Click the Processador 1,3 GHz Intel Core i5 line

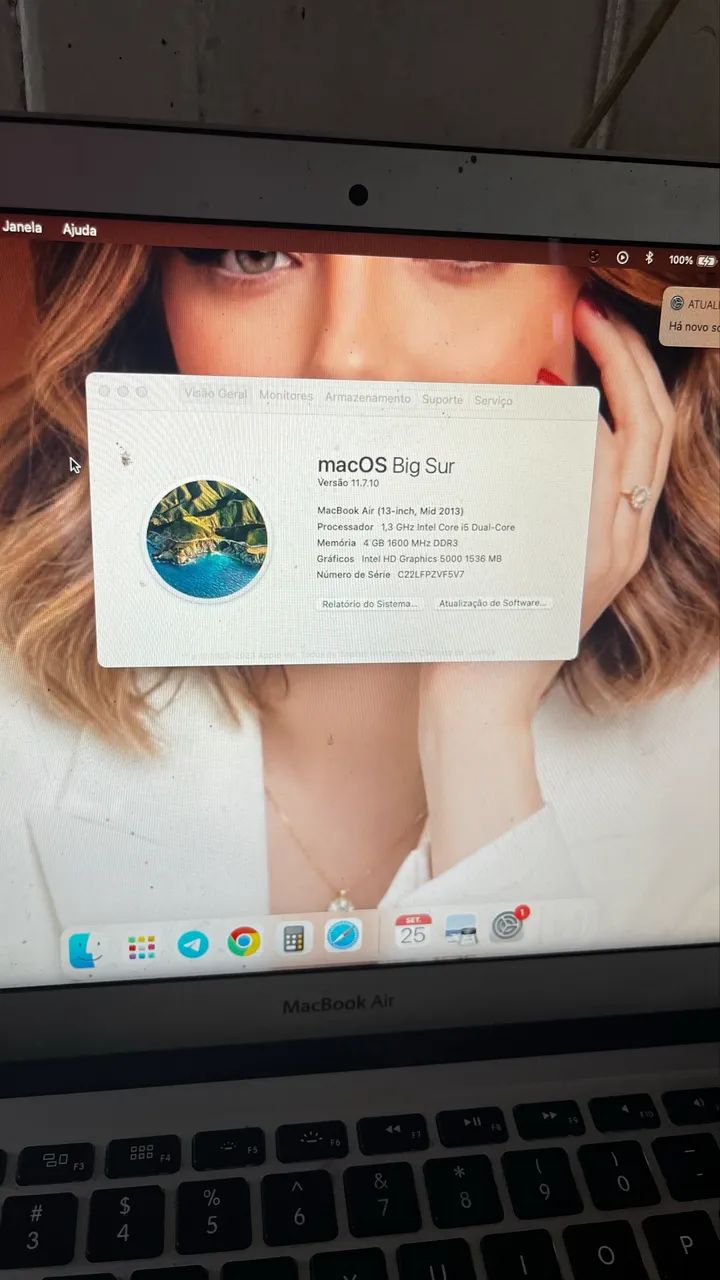(x=416, y=527)
